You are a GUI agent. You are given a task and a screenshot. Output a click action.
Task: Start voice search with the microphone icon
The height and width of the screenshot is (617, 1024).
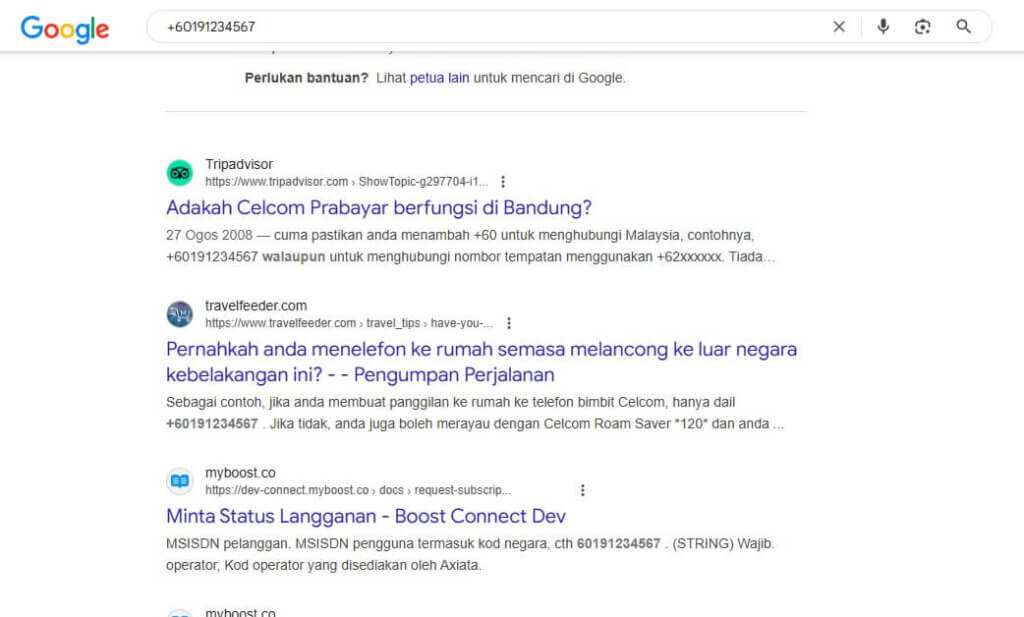point(883,27)
